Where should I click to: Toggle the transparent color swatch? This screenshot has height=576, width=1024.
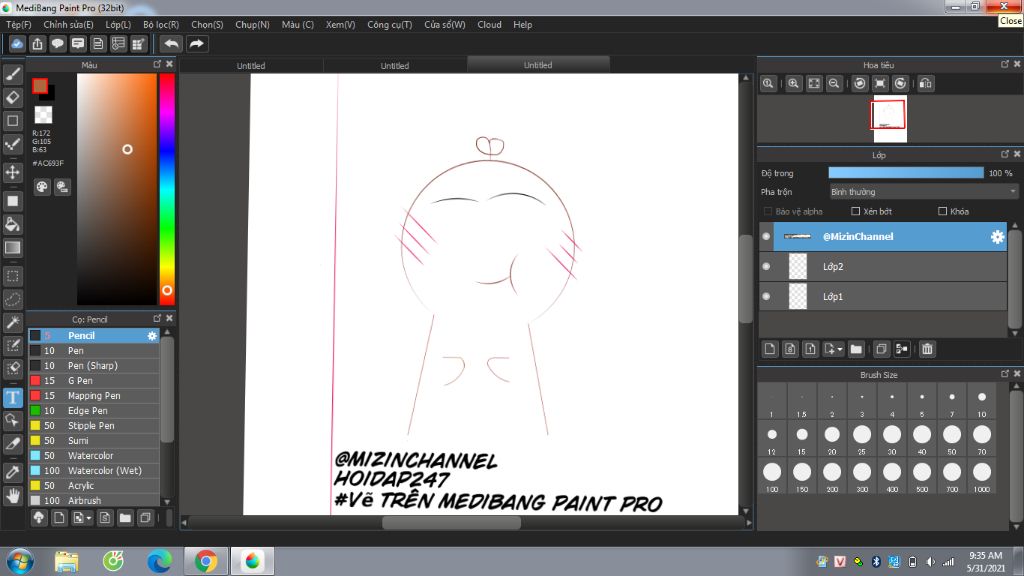[x=43, y=115]
